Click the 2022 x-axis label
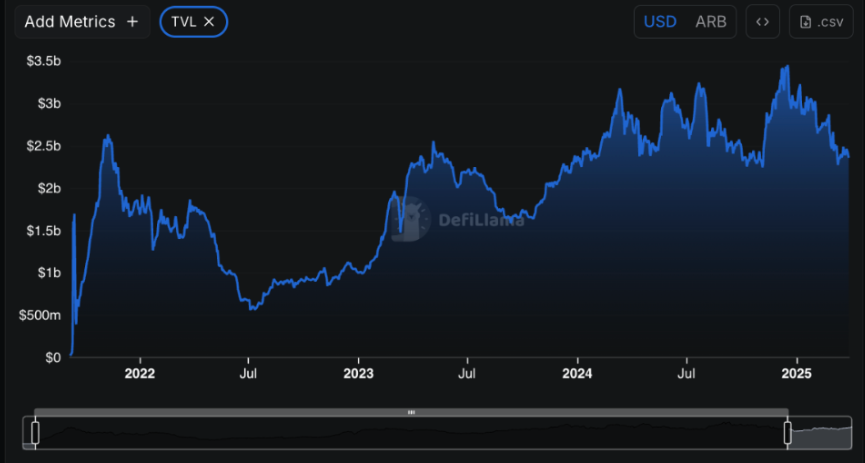The height and width of the screenshot is (463, 865). (x=140, y=374)
